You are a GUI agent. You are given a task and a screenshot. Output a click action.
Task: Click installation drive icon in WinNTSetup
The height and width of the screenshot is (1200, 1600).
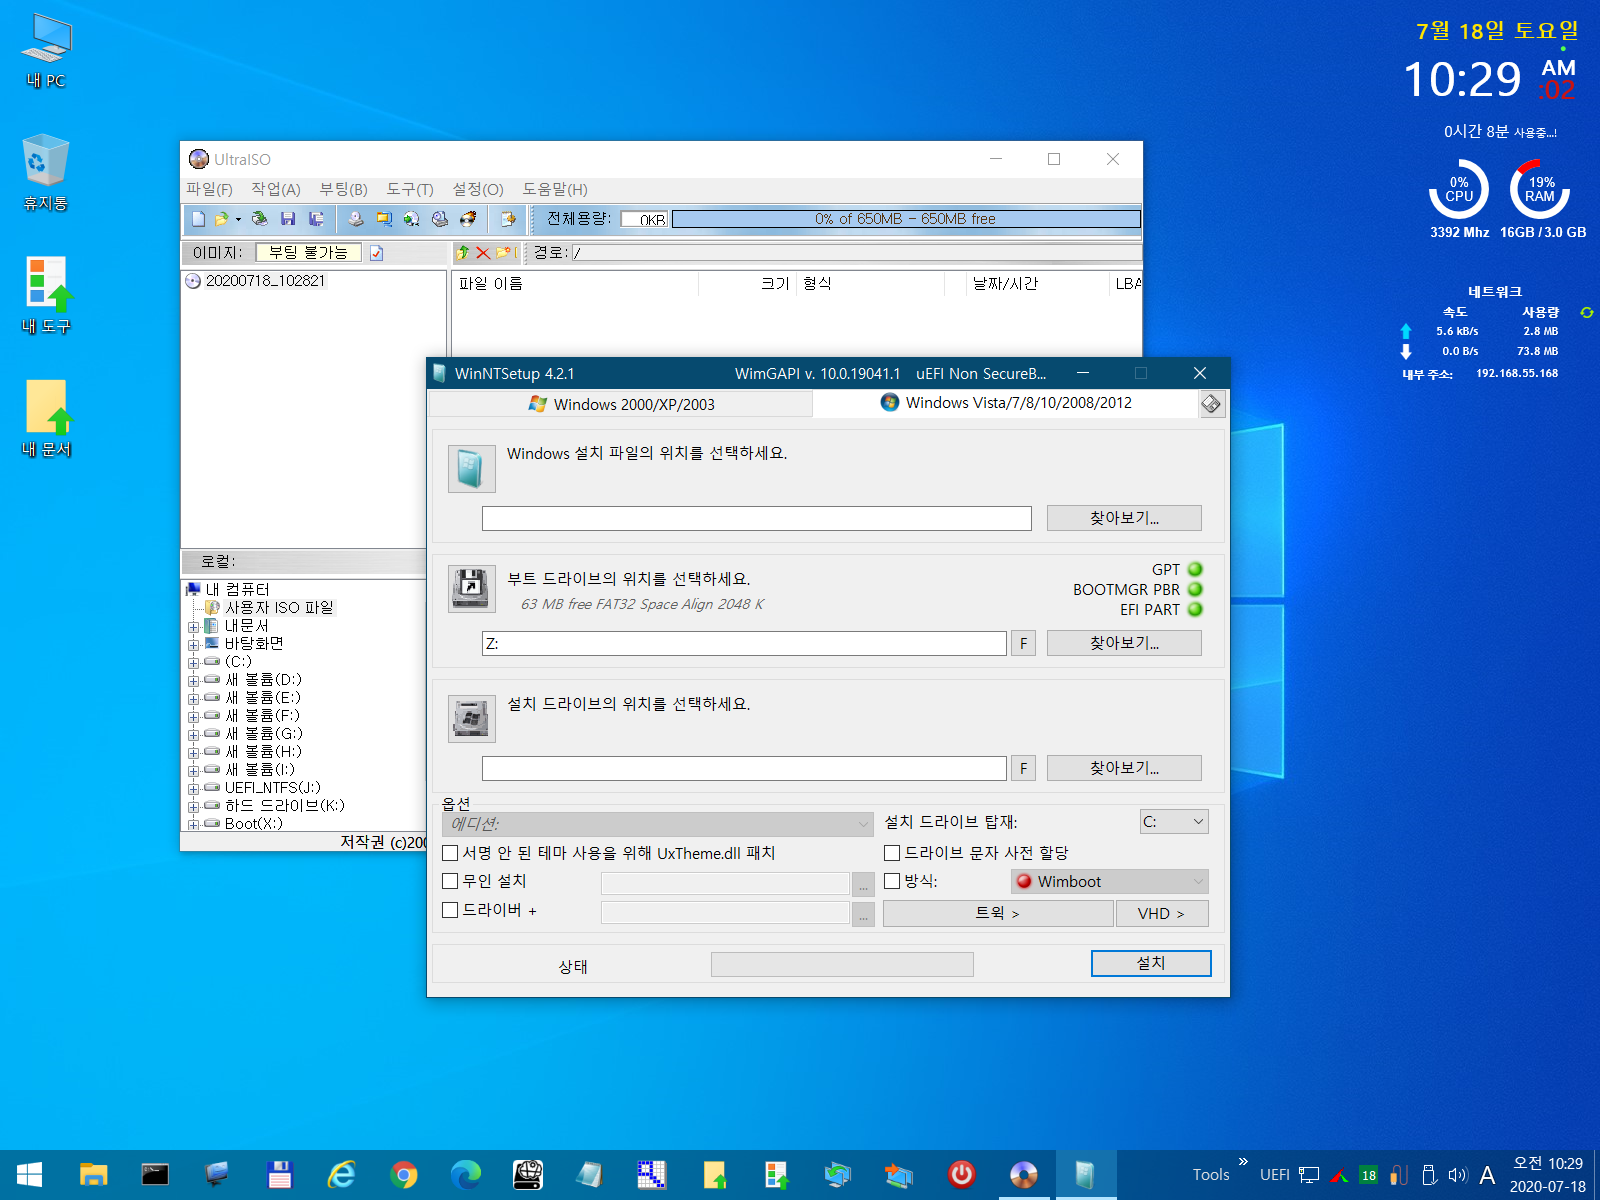click(x=471, y=718)
